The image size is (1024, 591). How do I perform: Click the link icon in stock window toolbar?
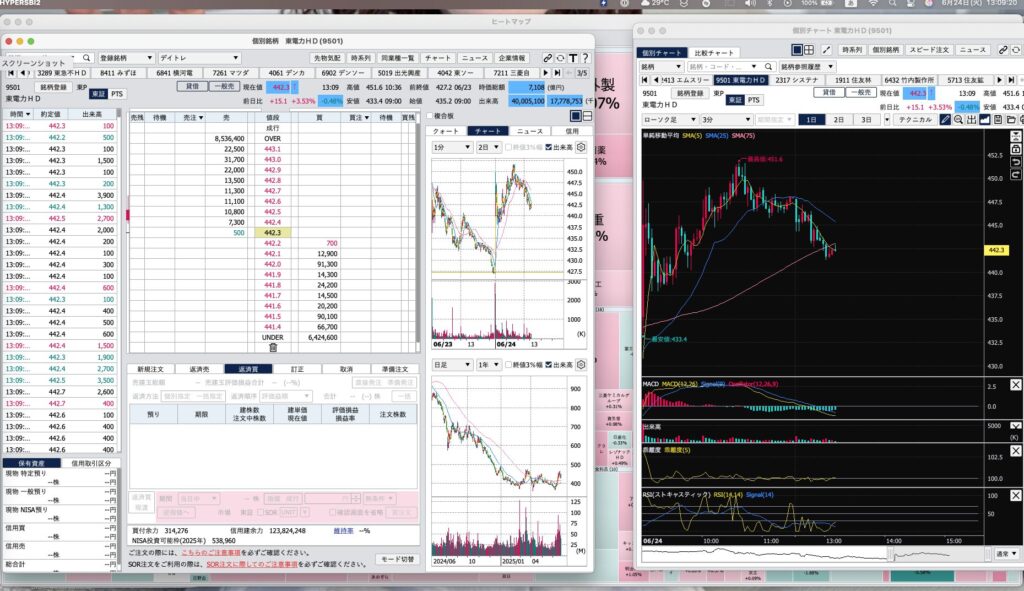click(x=547, y=58)
